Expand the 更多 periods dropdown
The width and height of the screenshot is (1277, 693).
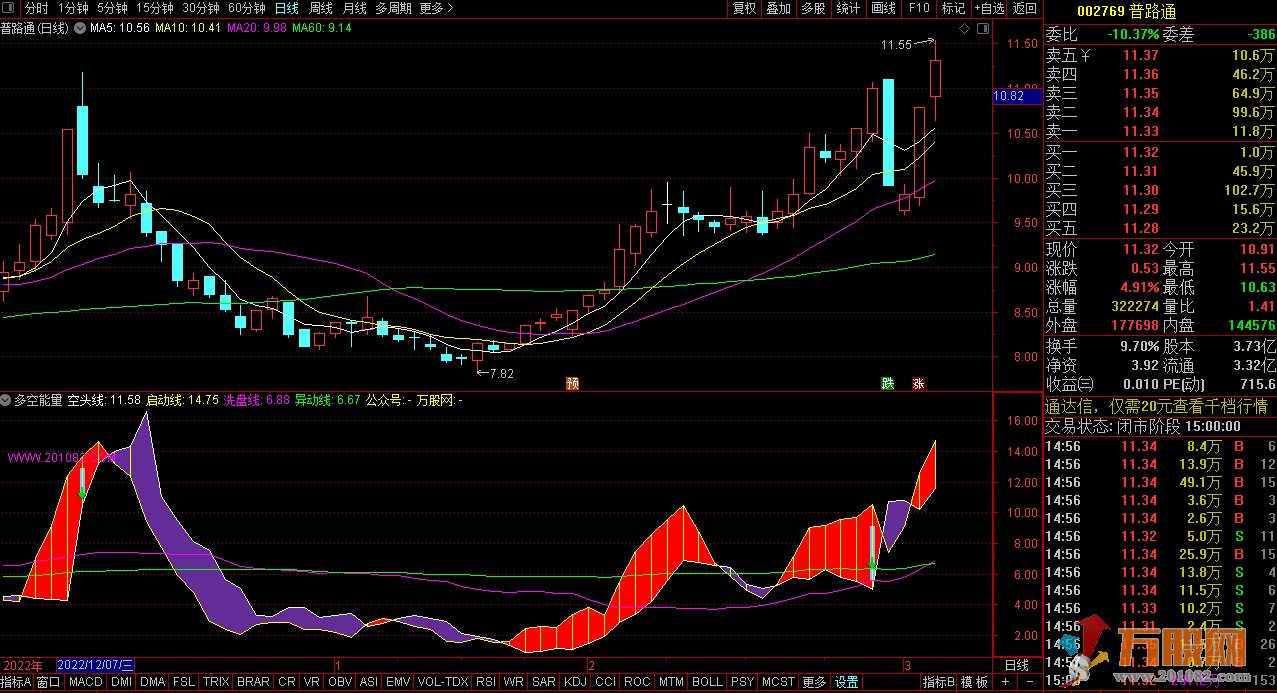436,8
